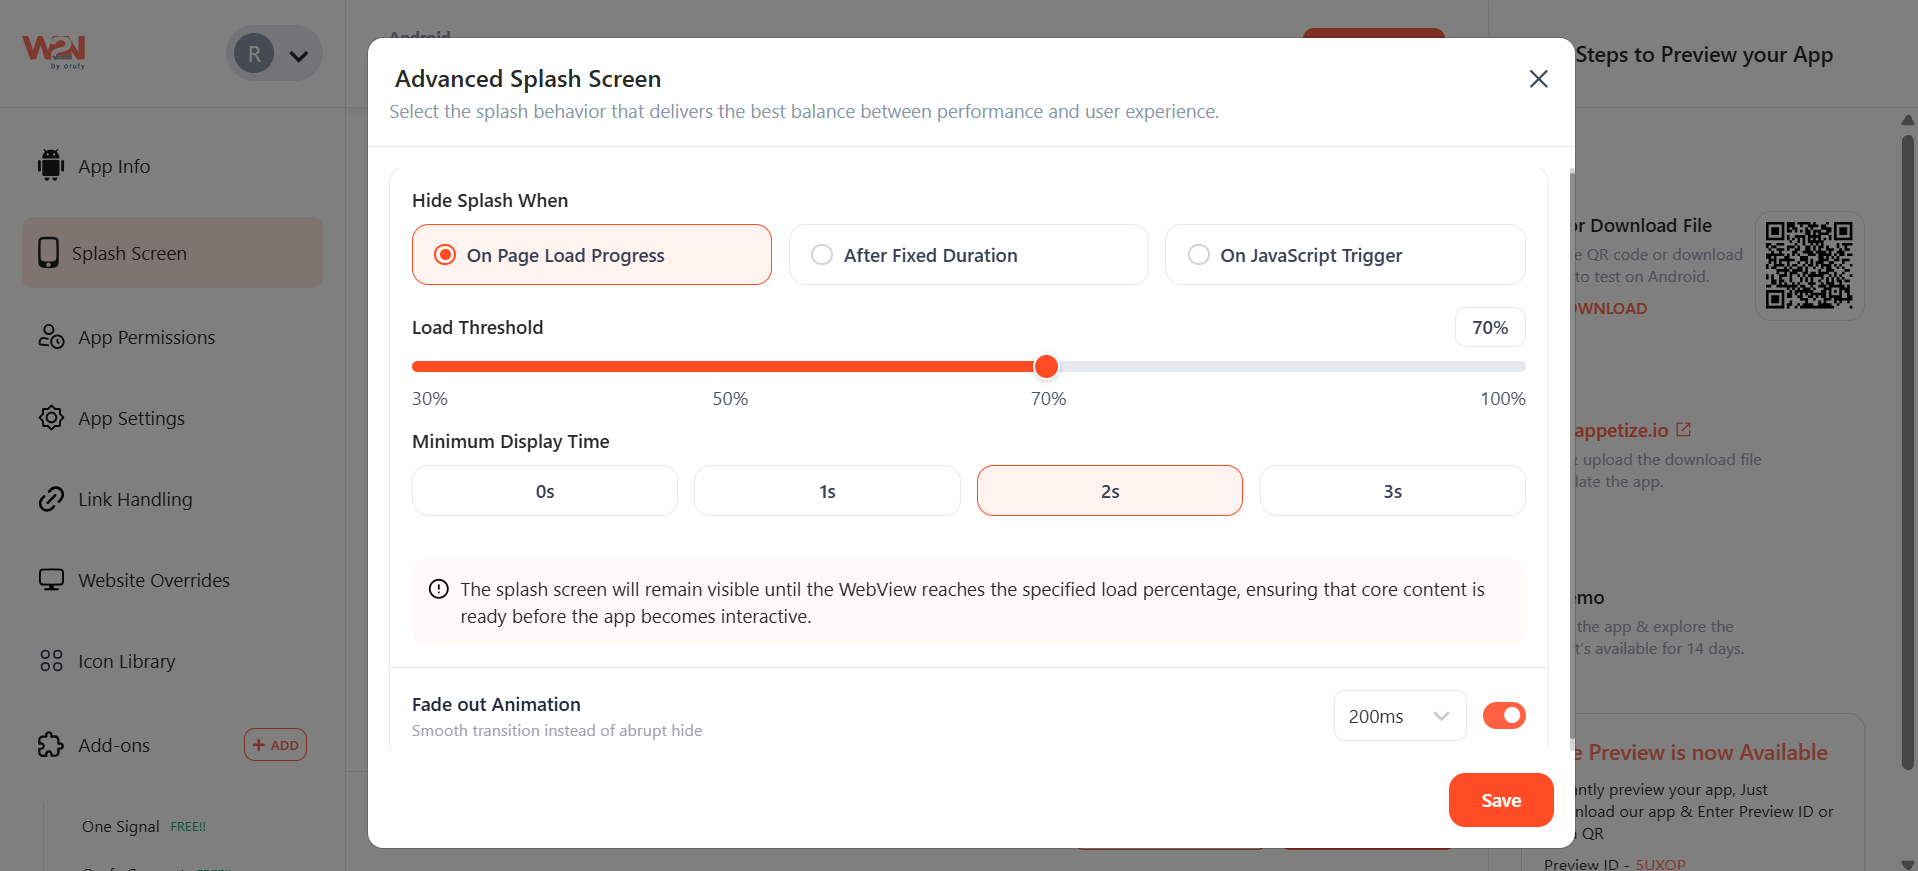Open the App Settings menu item
The image size is (1918, 871).
click(x=131, y=418)
